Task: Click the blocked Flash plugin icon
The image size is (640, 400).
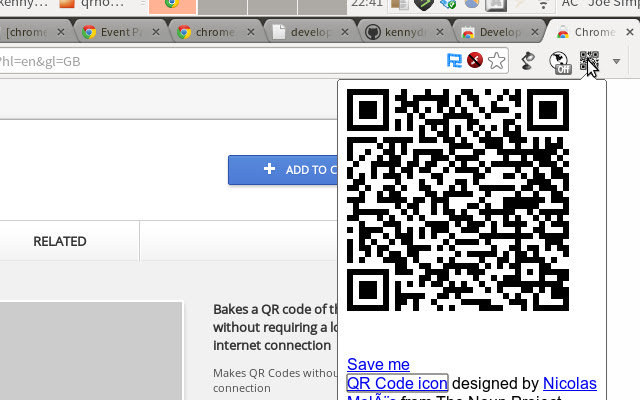Action: (x=475, y=60)
